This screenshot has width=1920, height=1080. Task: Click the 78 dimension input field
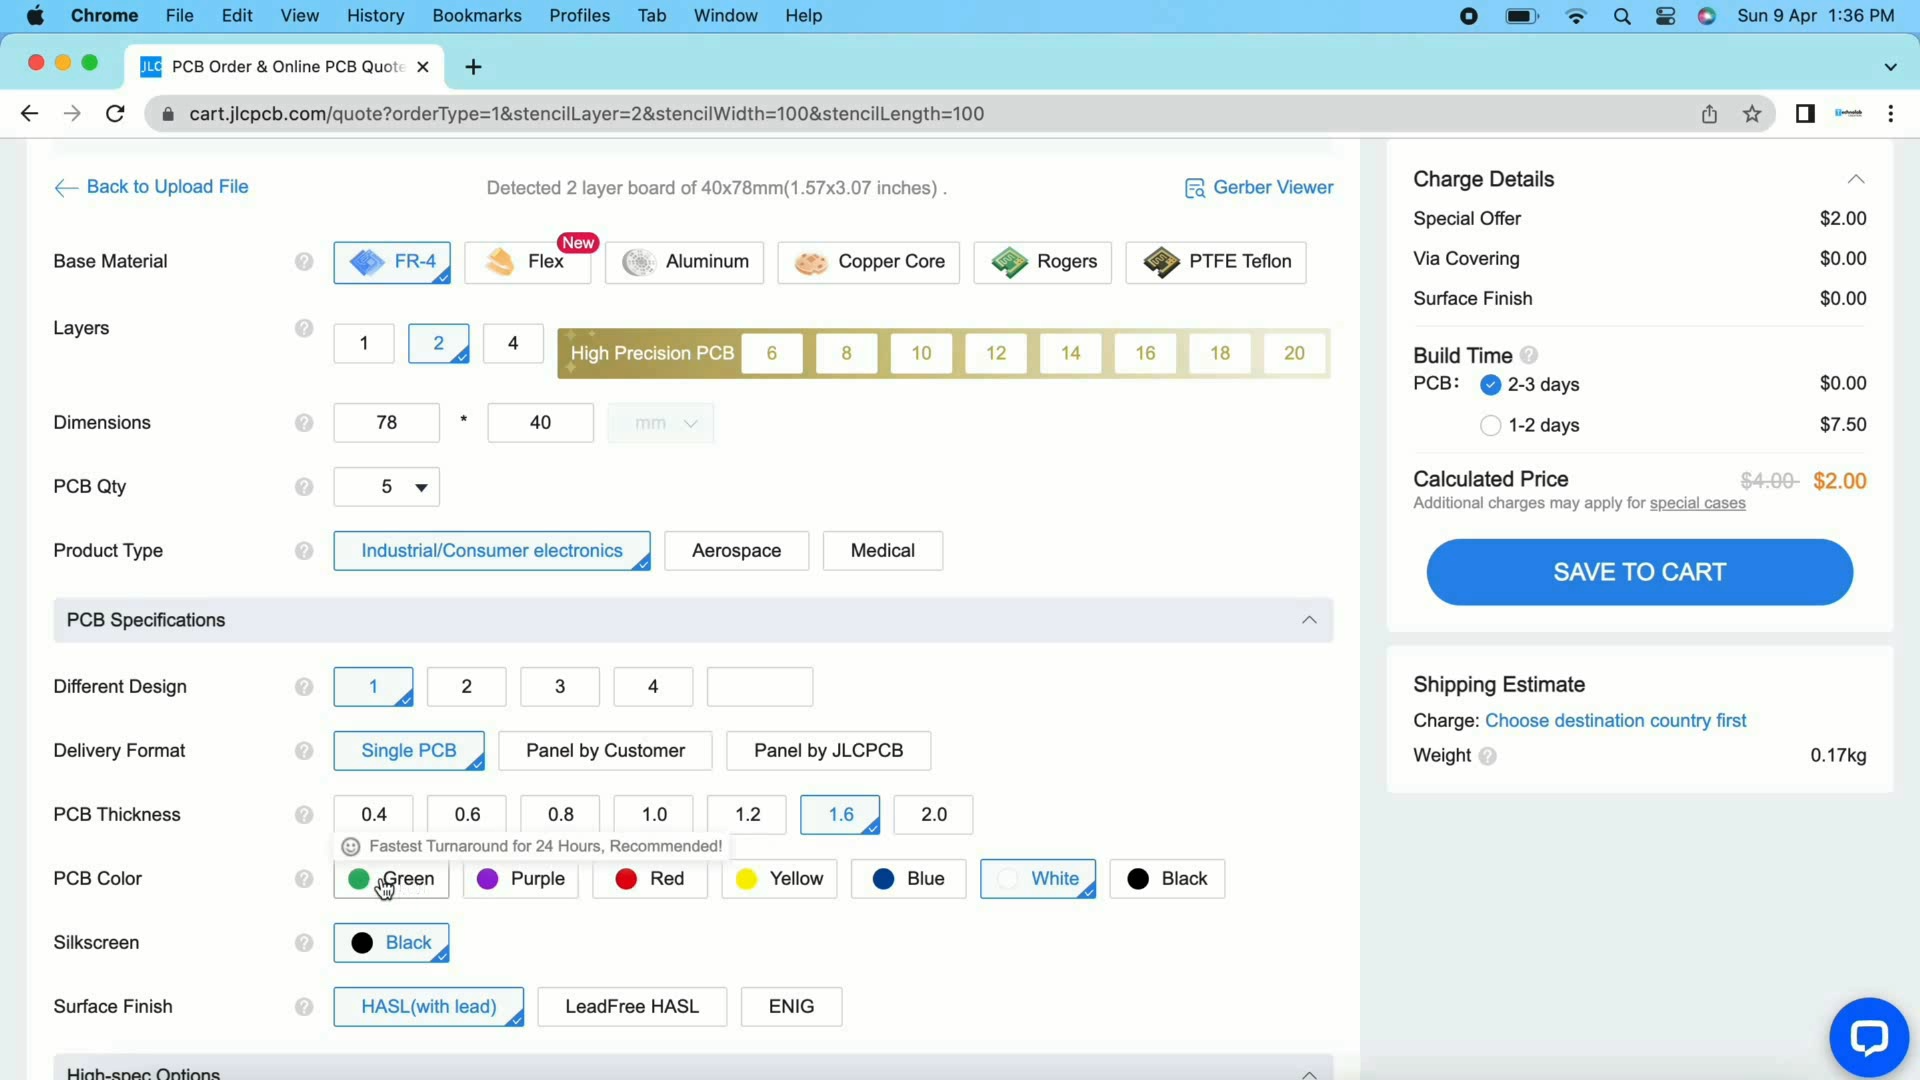click(386, 423)
